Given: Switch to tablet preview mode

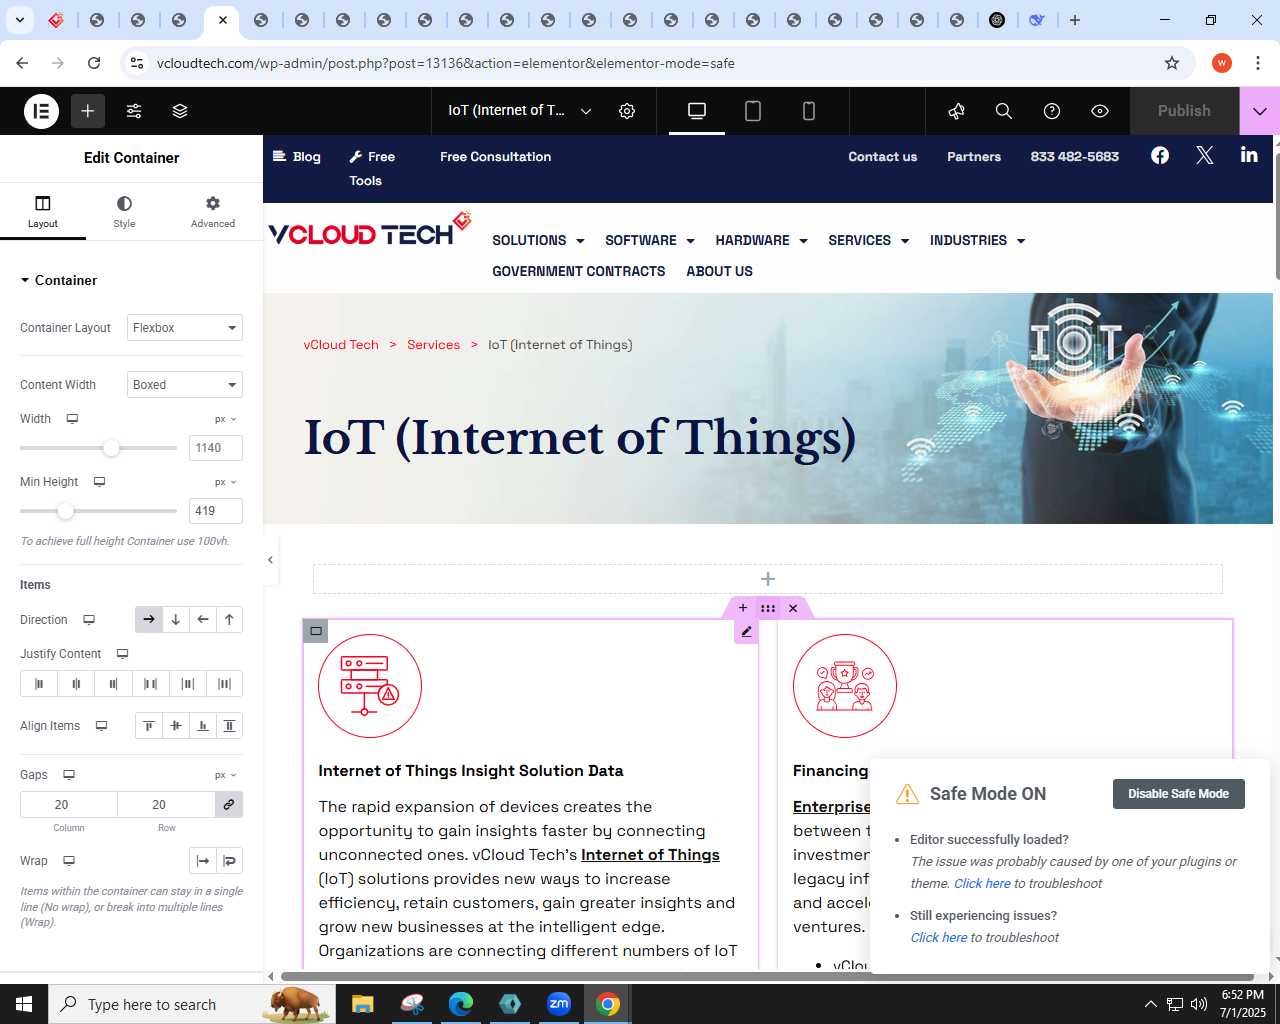Looking at the screenshot, I should (x=753, y=111).
